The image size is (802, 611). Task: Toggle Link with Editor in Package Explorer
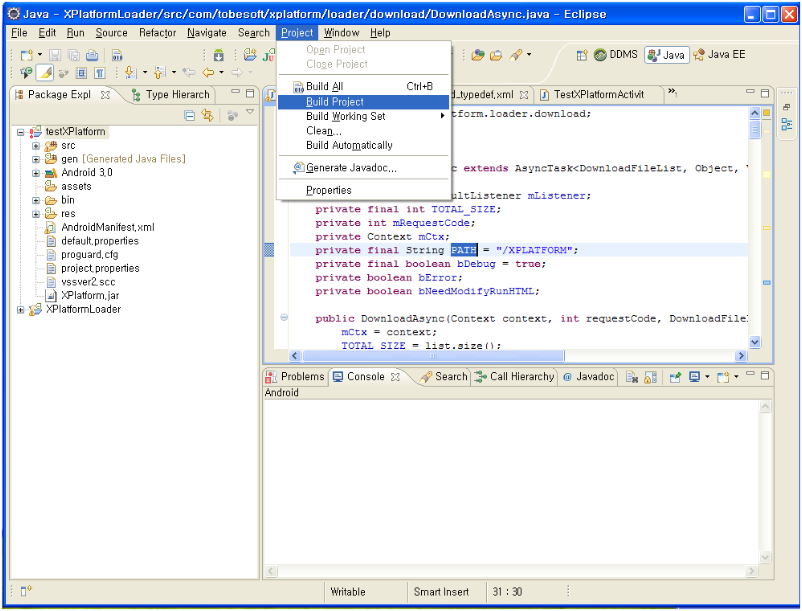(207, 116)
